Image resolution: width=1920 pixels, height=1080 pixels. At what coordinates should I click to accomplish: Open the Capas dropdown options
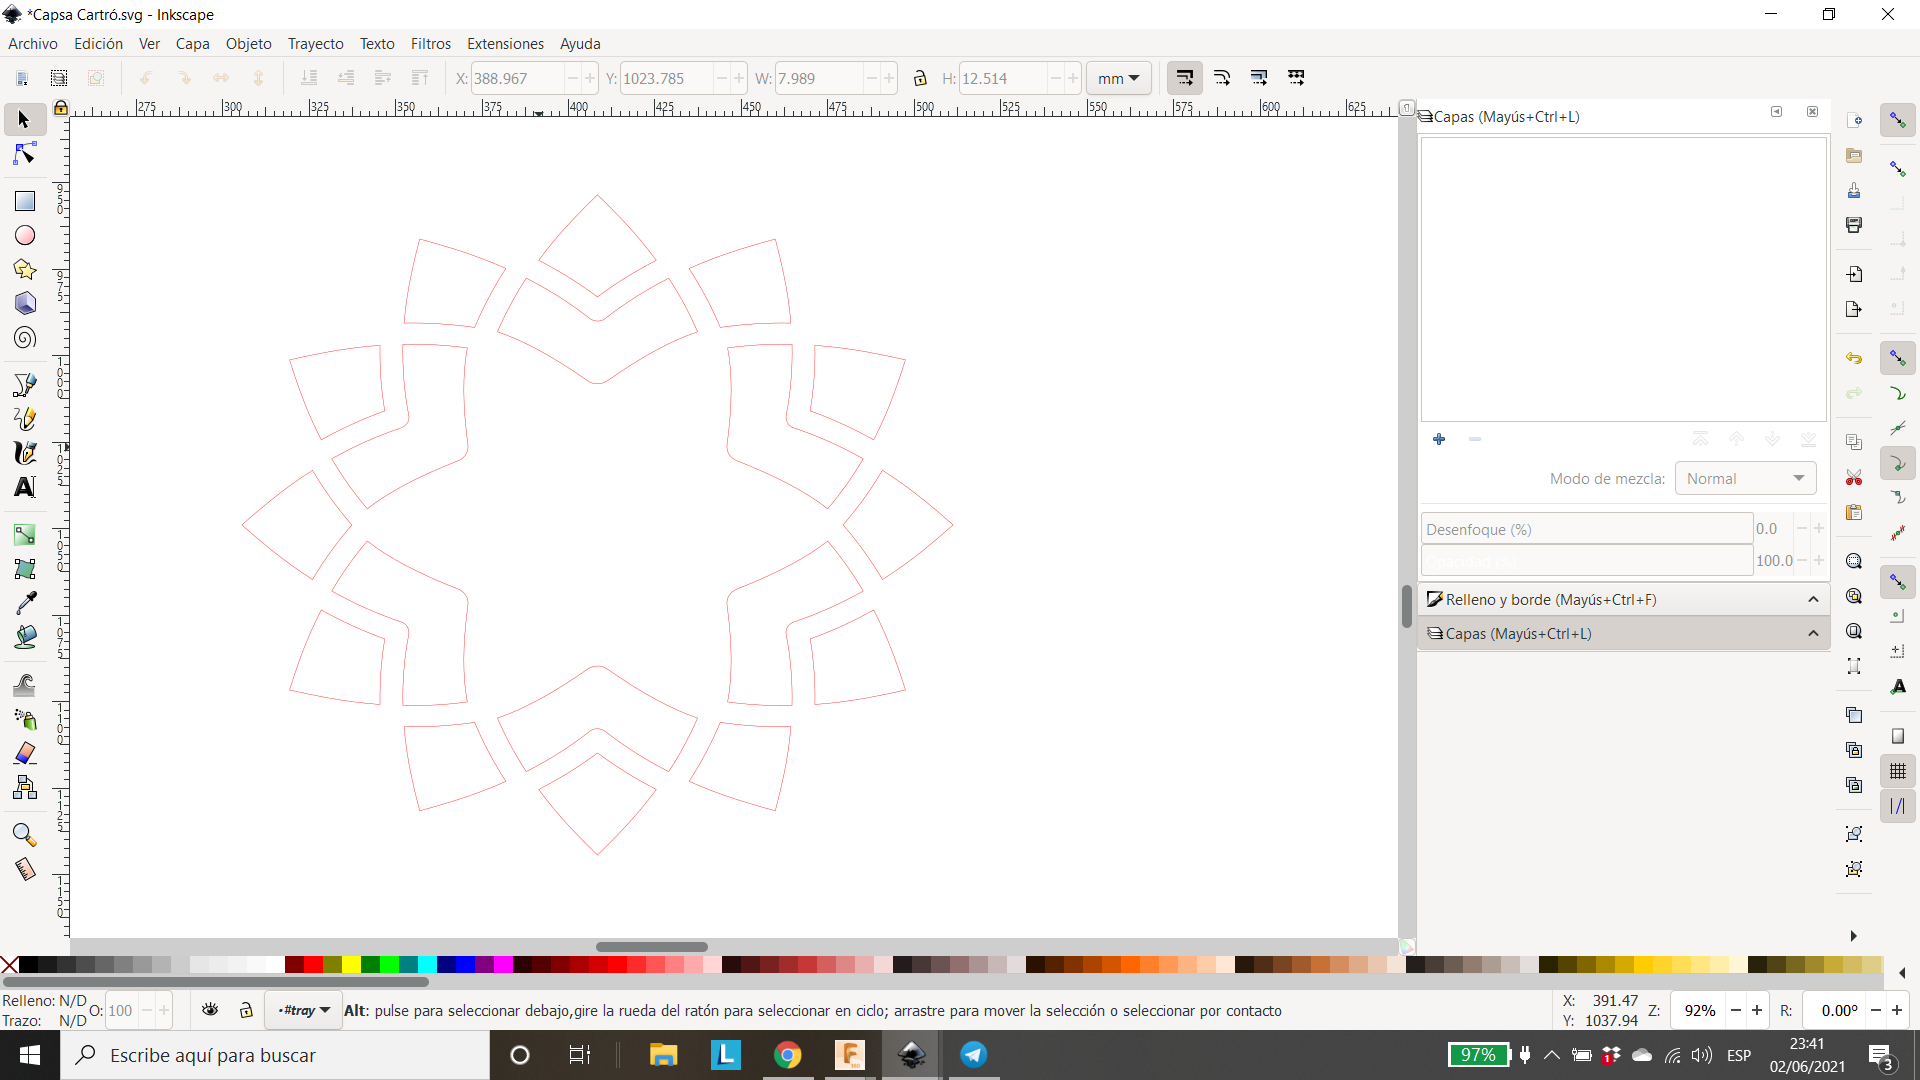click(x=1813, y=633)
